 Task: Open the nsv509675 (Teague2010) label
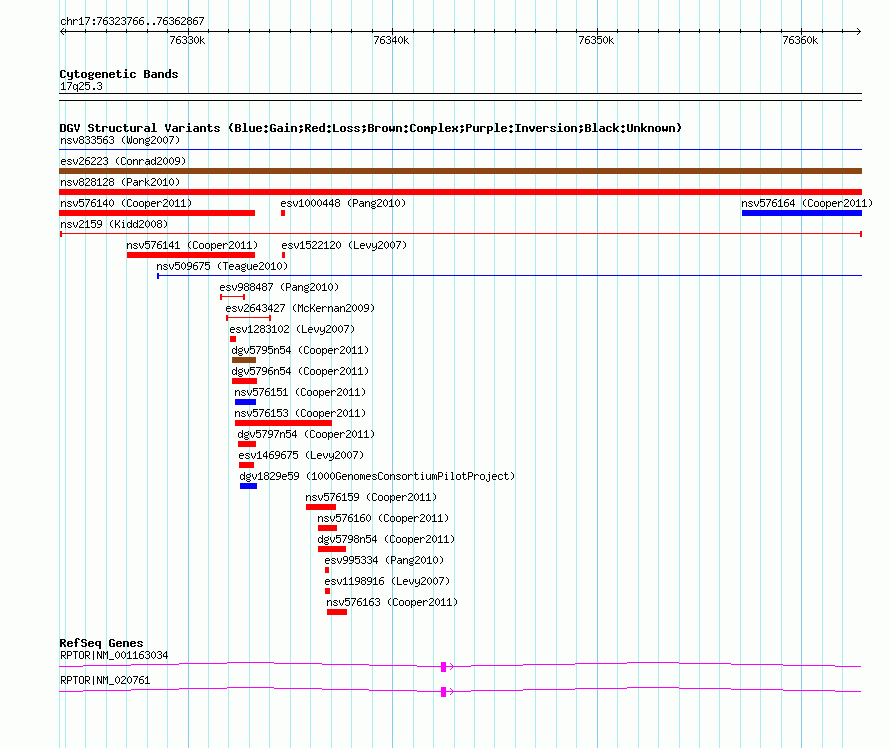[222, 266]
